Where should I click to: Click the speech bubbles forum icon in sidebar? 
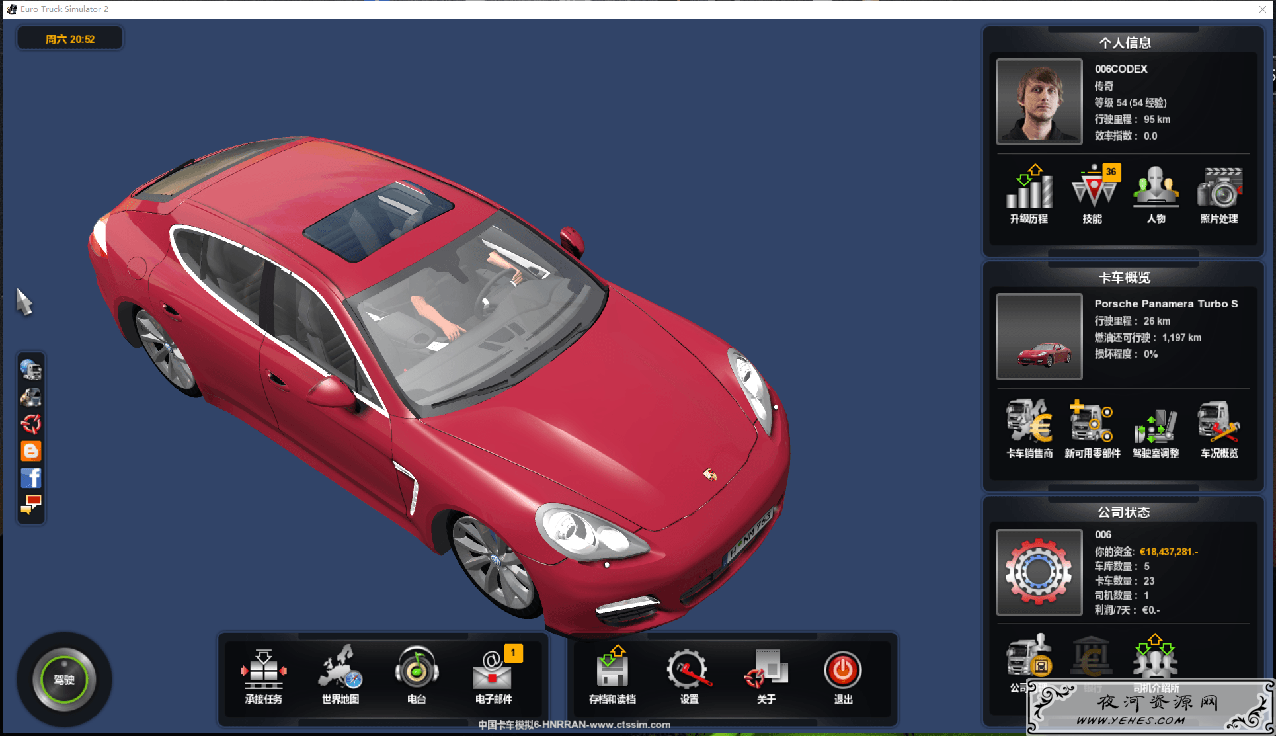click(x=31, y=505)
